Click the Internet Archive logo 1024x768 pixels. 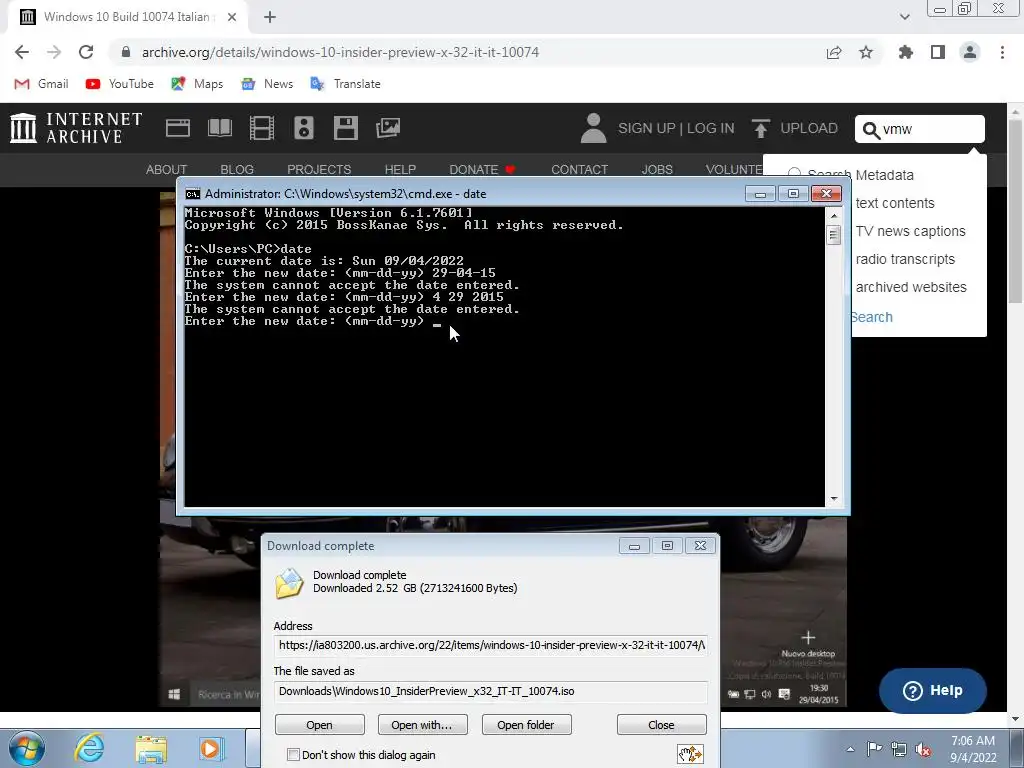coord(76,128)
